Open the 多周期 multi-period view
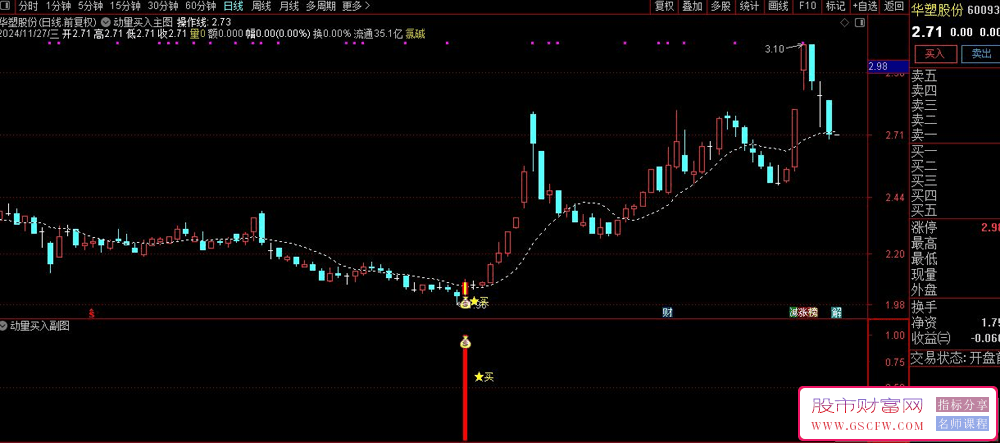Viewport: 1000px width, 443px height. [x=320, y=6]
